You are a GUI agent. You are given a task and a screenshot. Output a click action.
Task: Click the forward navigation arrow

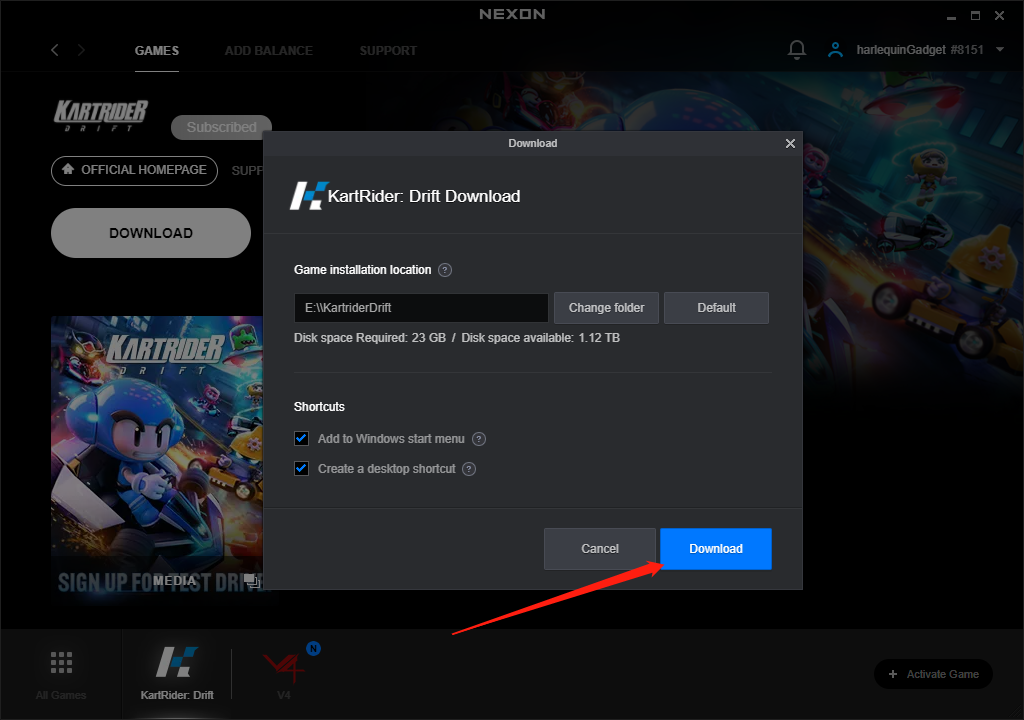tap(81, 50)
